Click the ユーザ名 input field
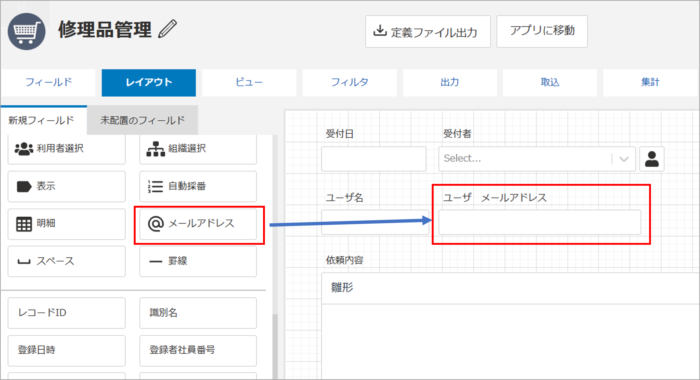Viewport: 700px width, 380px height. click(x=375, y=222)
